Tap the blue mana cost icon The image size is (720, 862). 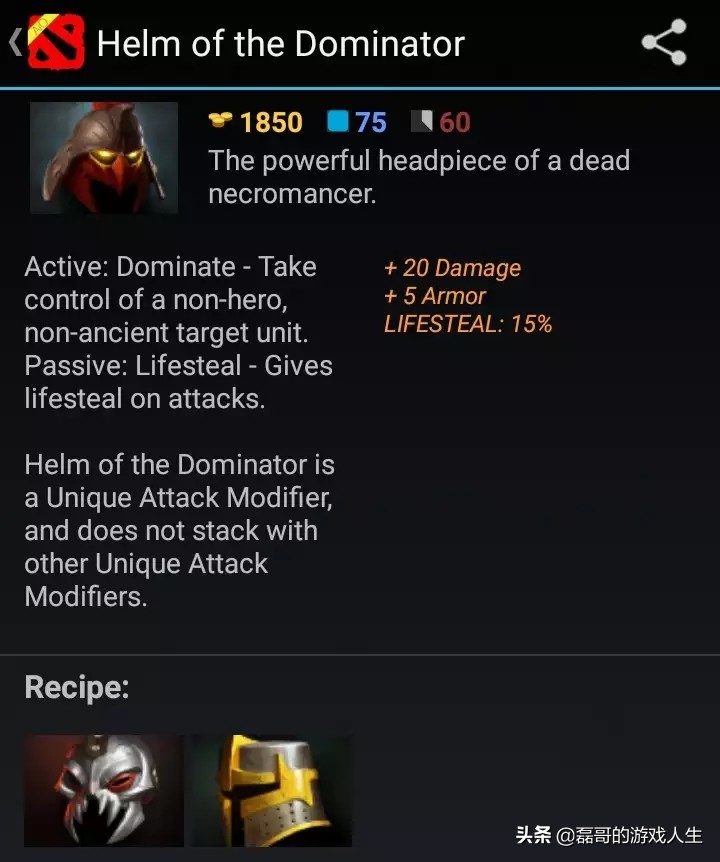(x=338, y=121)
